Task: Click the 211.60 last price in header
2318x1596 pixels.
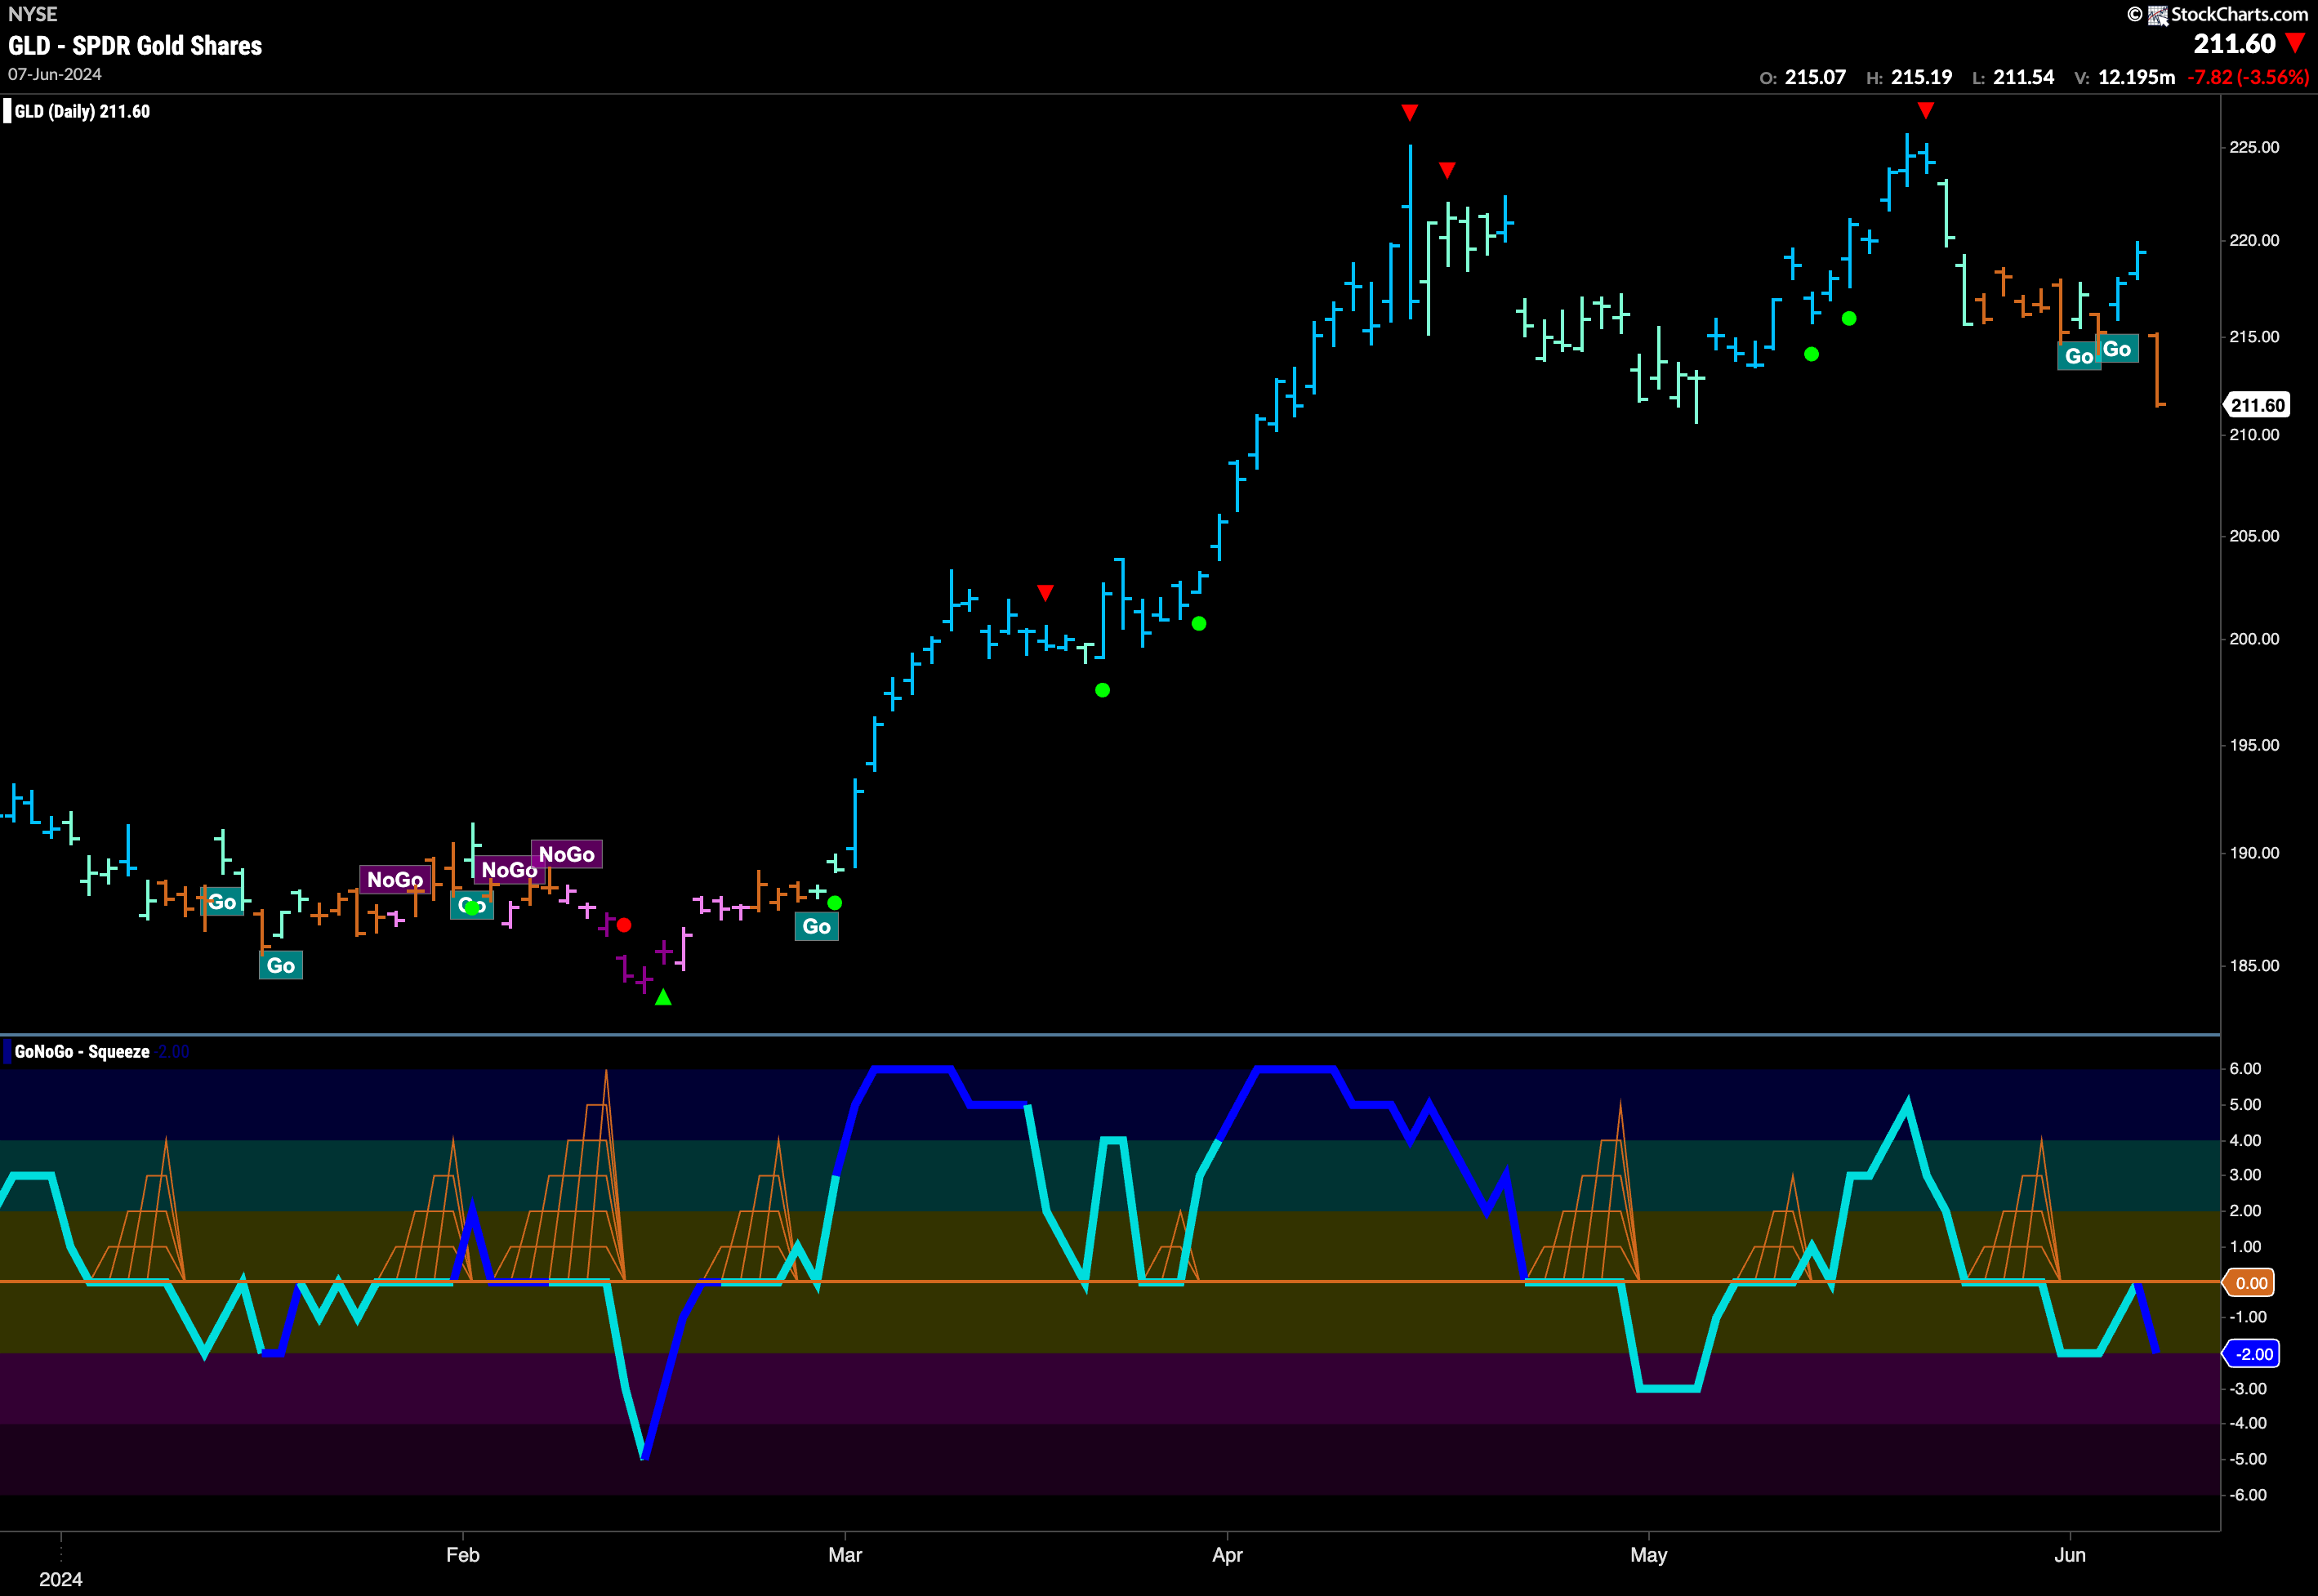Action: click(2234, 44)
